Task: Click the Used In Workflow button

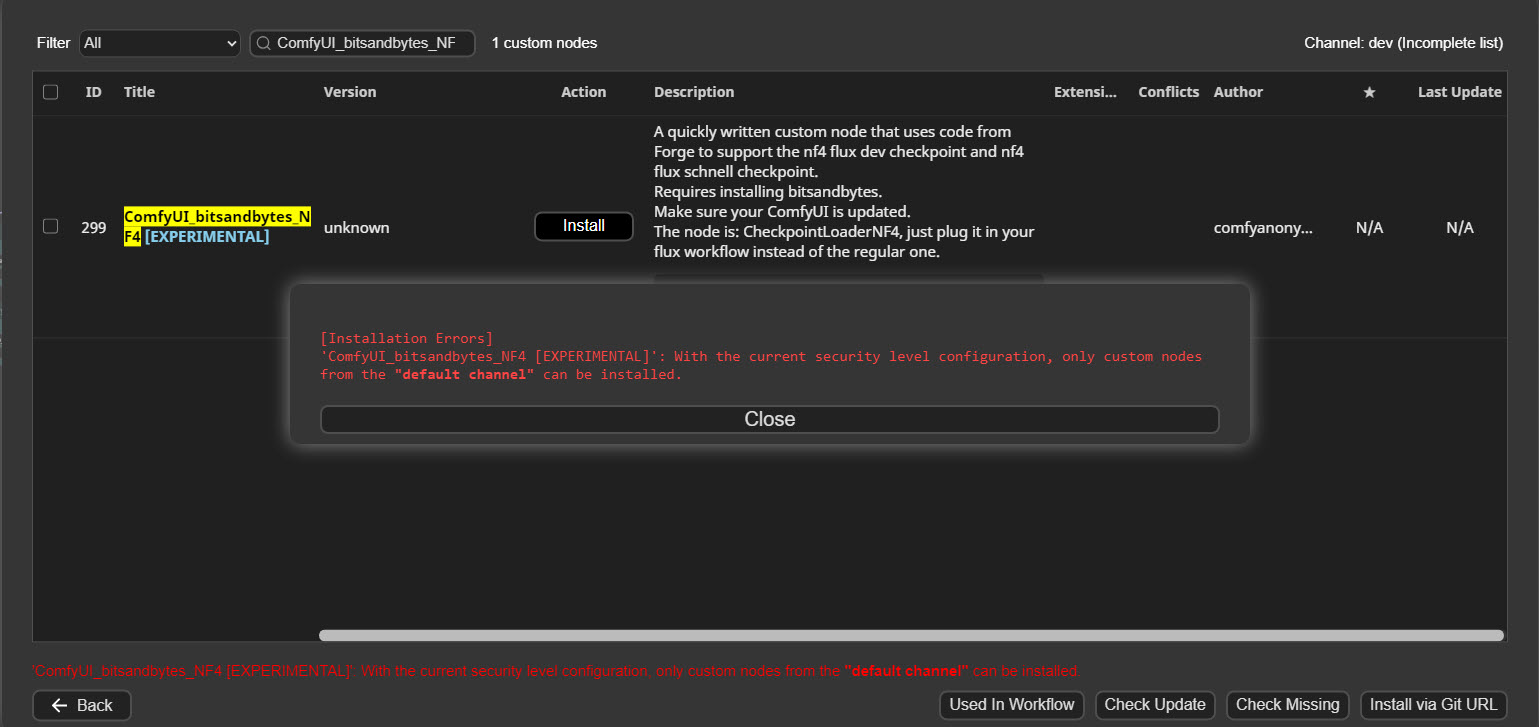Action: (x=1011, y=705)
